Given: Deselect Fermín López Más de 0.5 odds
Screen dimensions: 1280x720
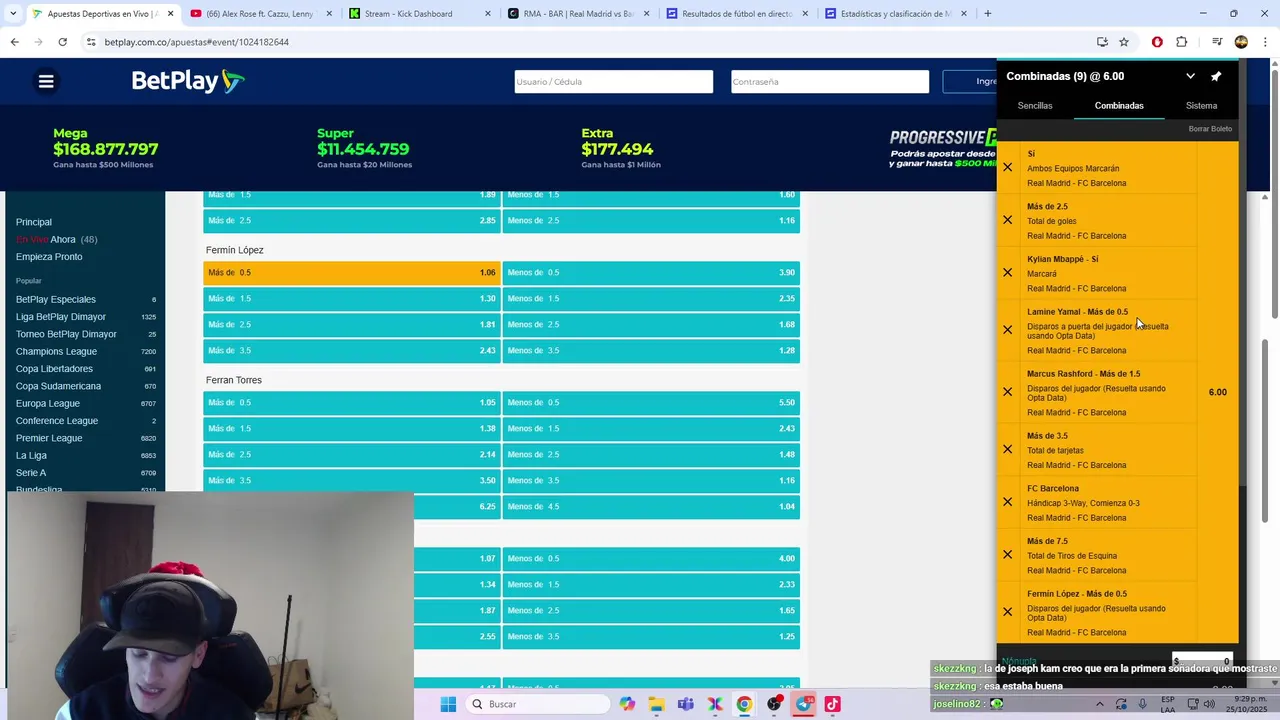Looking at the screenshot, I should tap(352, 273).
